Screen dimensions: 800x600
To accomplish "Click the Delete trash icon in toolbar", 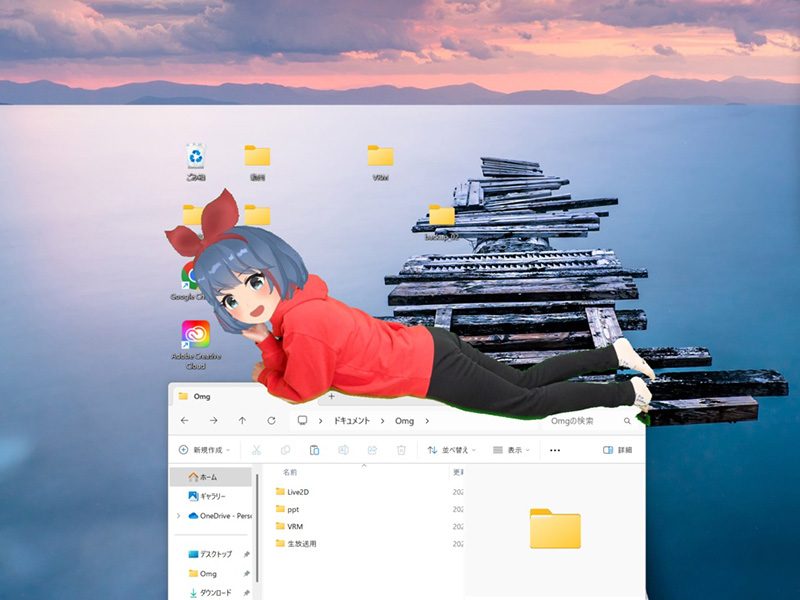I will [400, 451].
